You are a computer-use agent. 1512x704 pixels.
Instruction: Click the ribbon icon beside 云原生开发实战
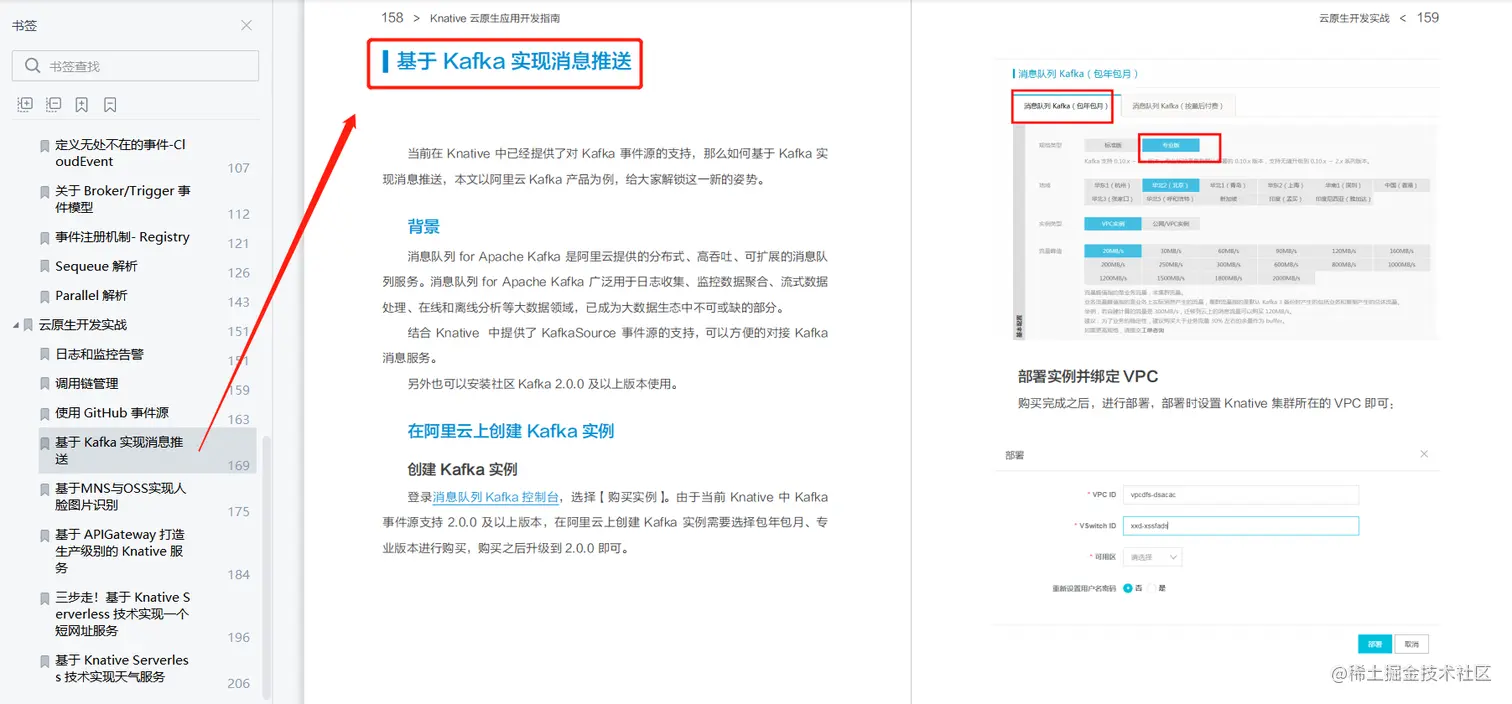(x=29, y=325)
